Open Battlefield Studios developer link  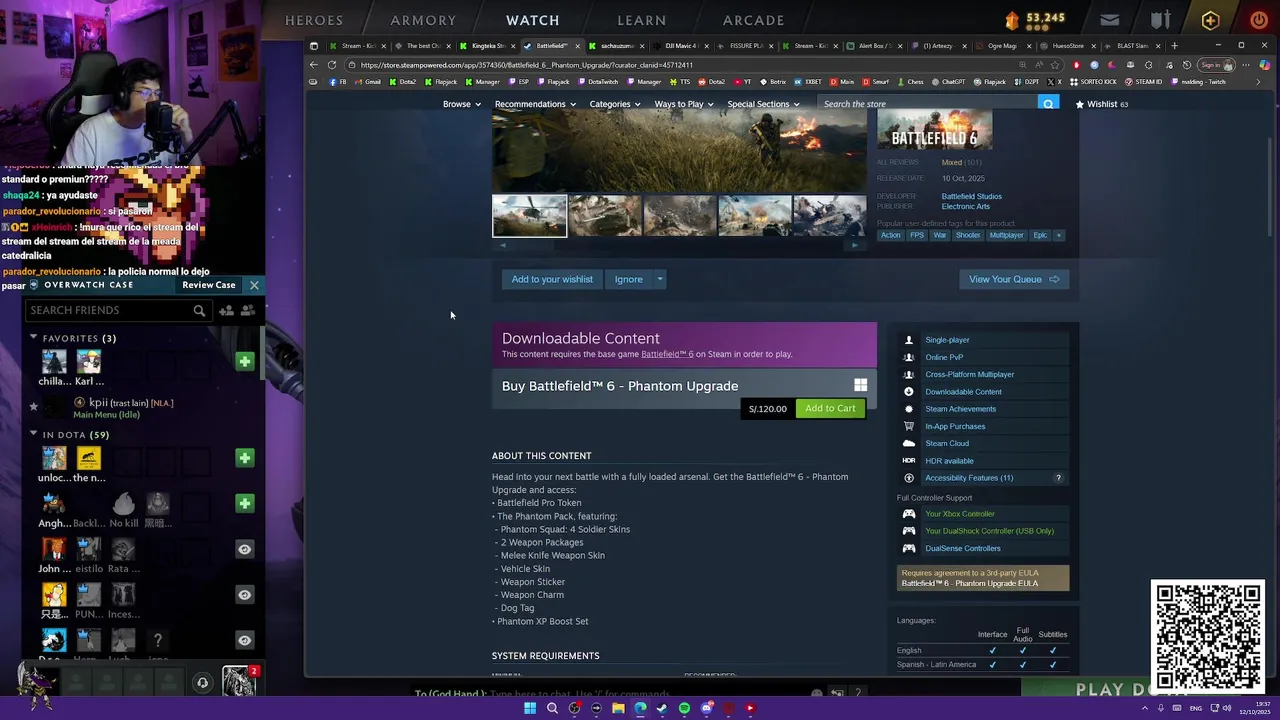pos(971,196)
